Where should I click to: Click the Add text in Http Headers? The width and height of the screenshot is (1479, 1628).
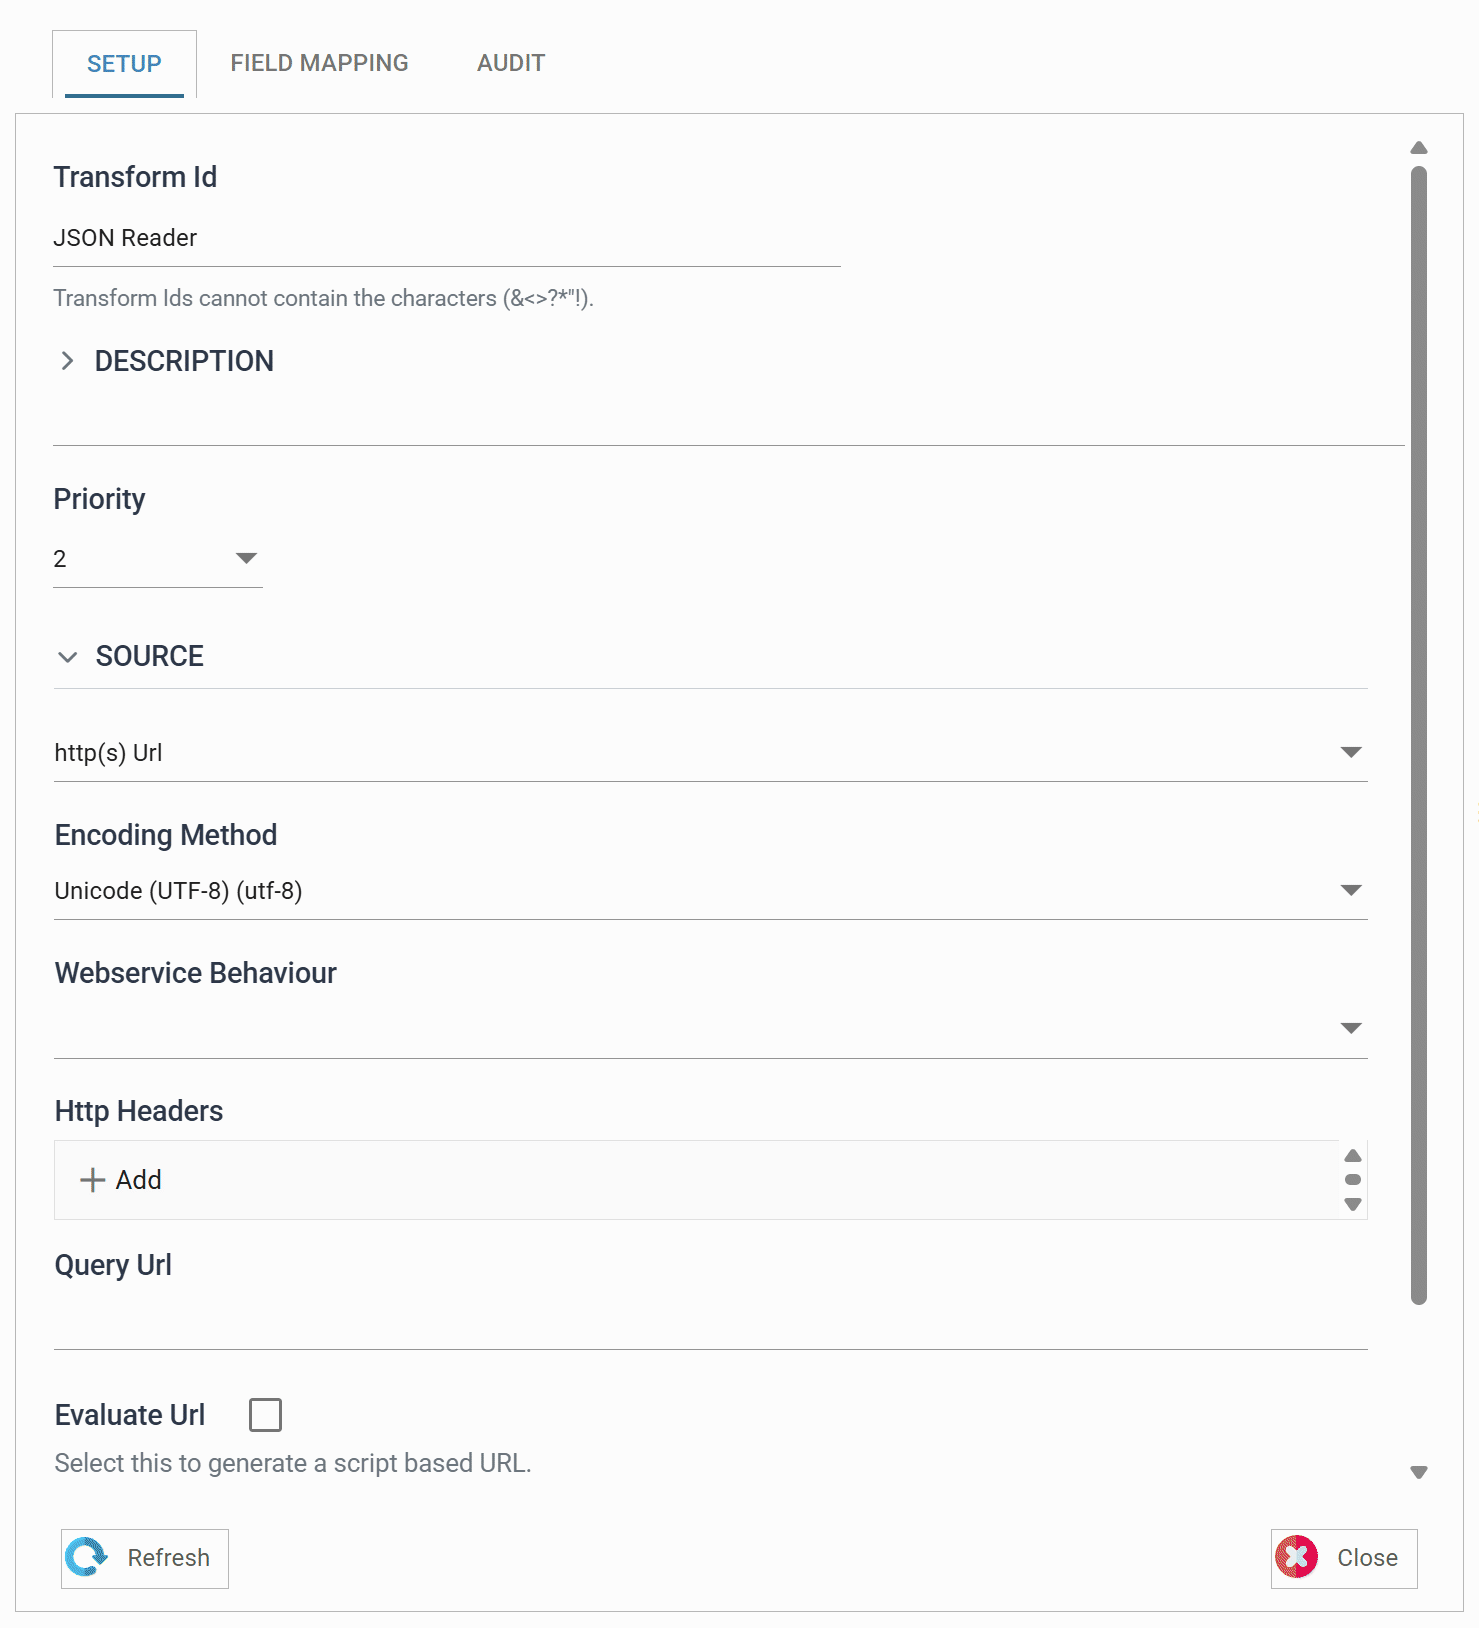(138, 1180)
